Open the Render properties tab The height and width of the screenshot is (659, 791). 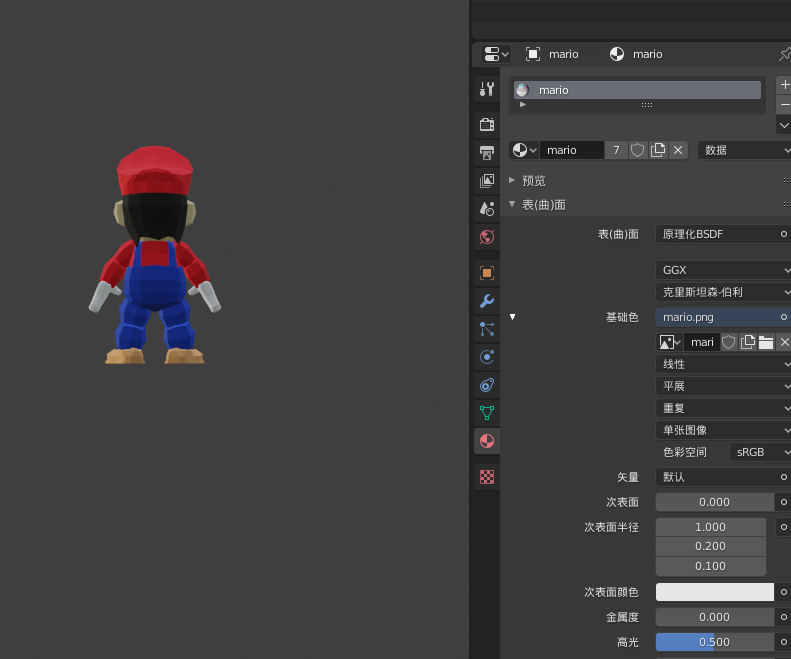click(487, 124)
